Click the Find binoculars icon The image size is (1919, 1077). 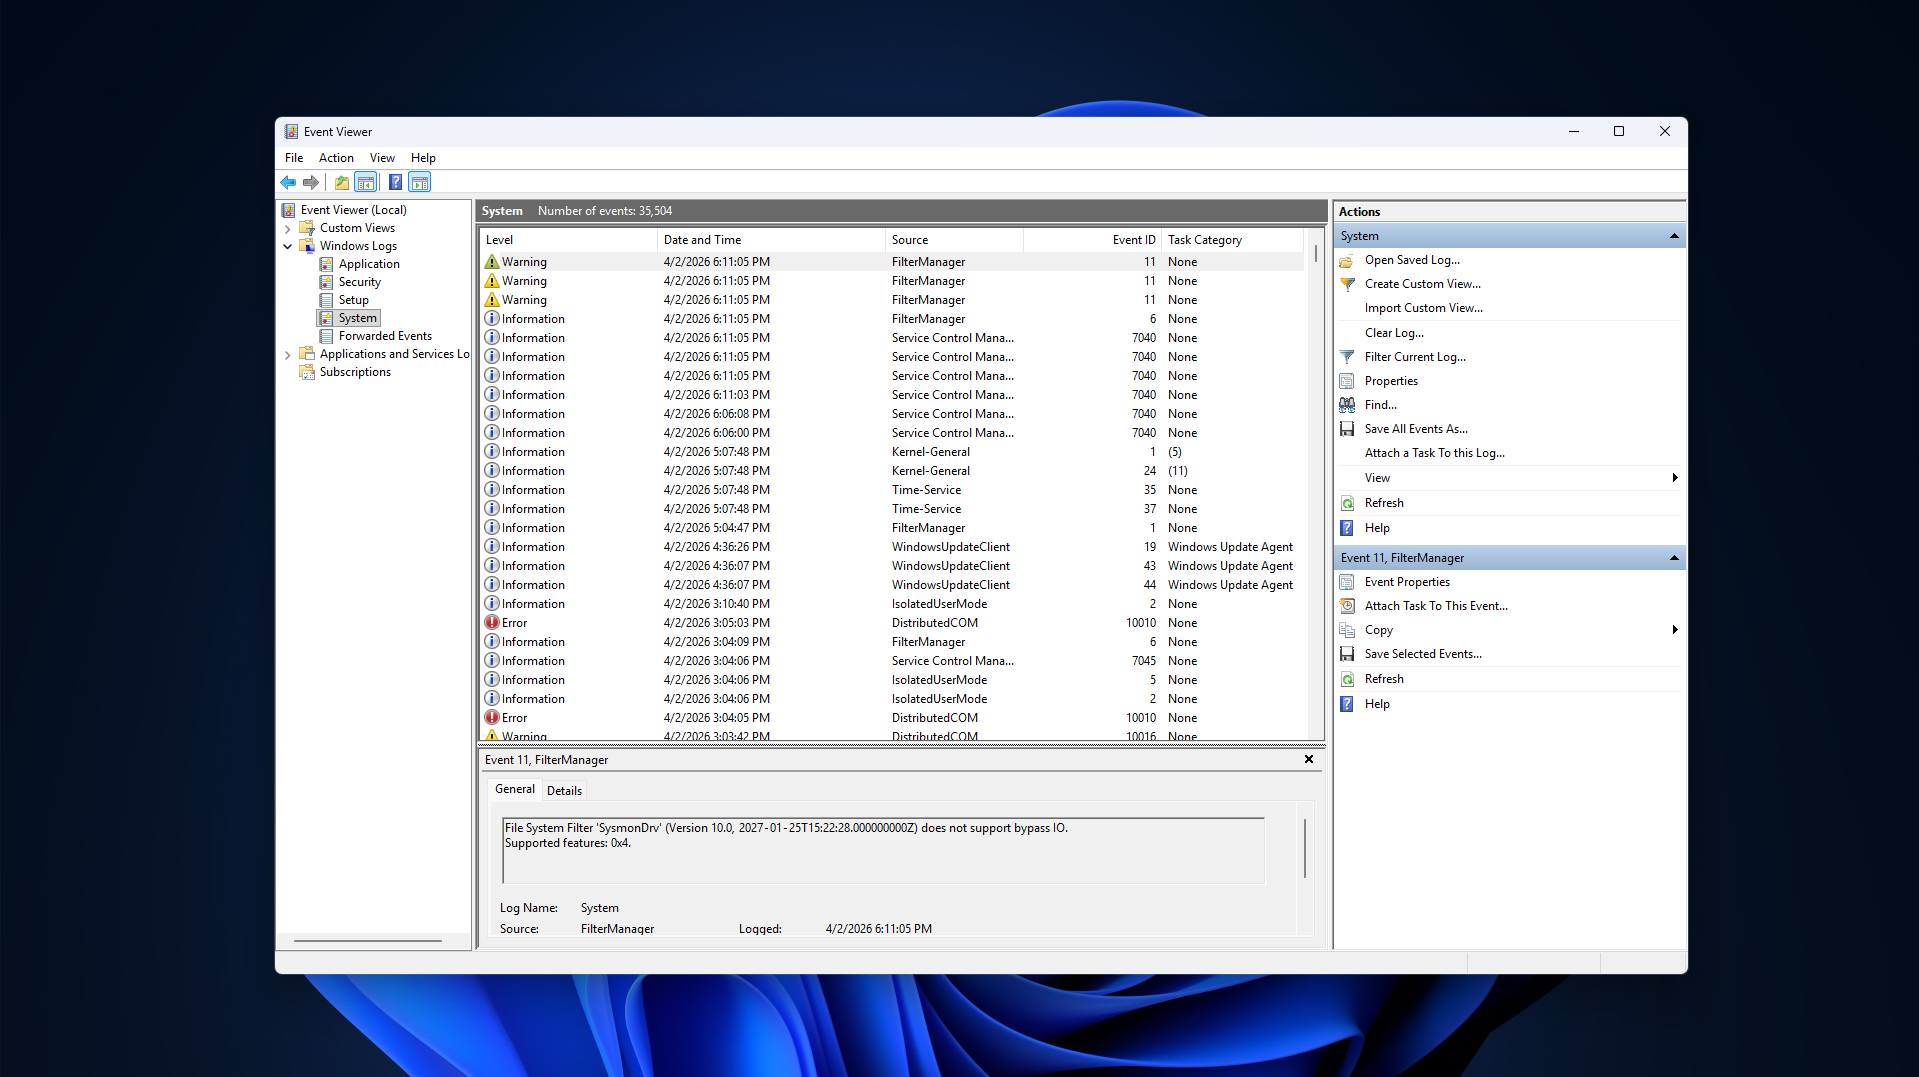[1347, 405]
